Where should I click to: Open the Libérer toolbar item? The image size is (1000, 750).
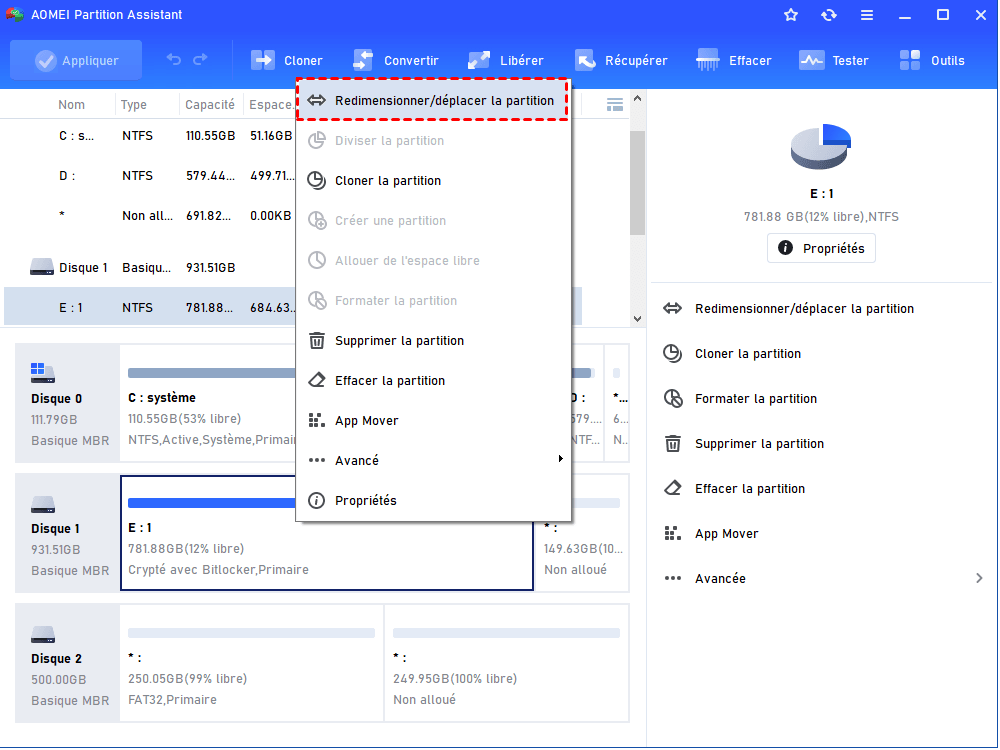coord(505,61)
